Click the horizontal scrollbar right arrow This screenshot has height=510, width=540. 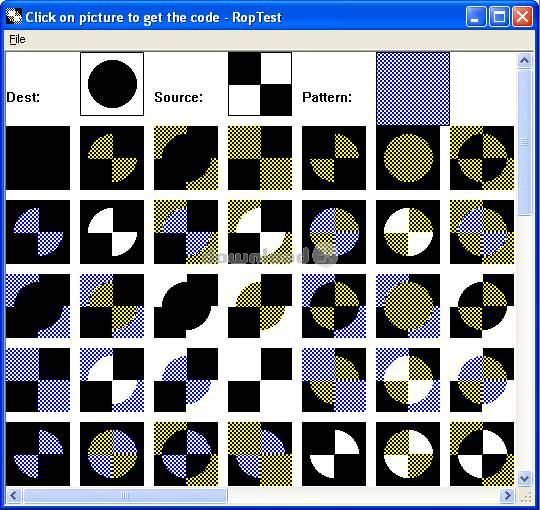point(507,496)
